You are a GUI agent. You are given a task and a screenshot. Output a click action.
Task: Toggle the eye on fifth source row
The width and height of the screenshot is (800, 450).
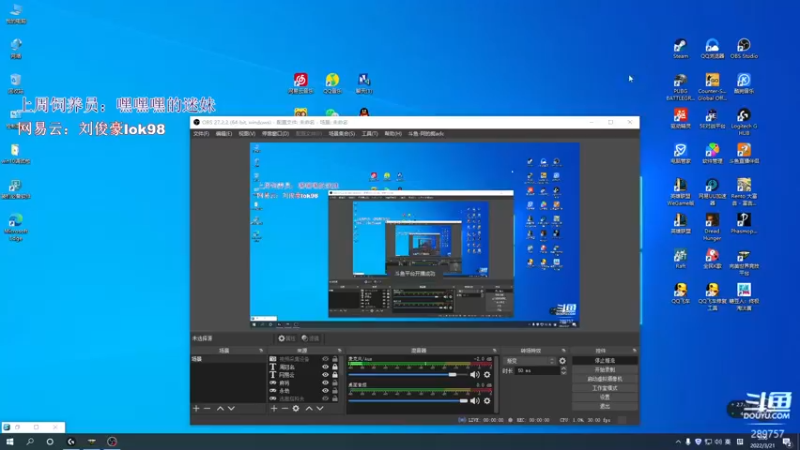tap(325, 391)
